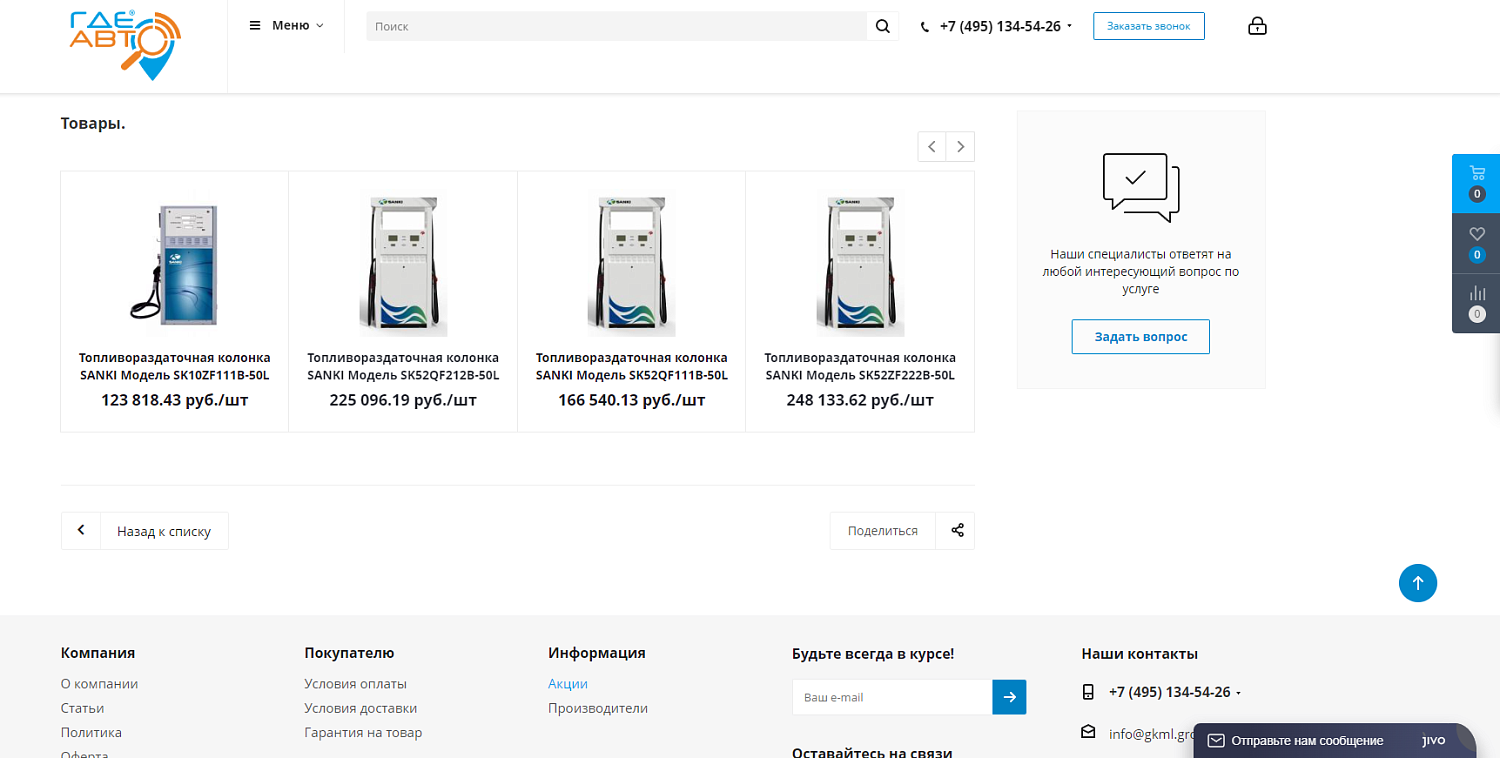Click the price 225 096.19 руб./шт

403,400
